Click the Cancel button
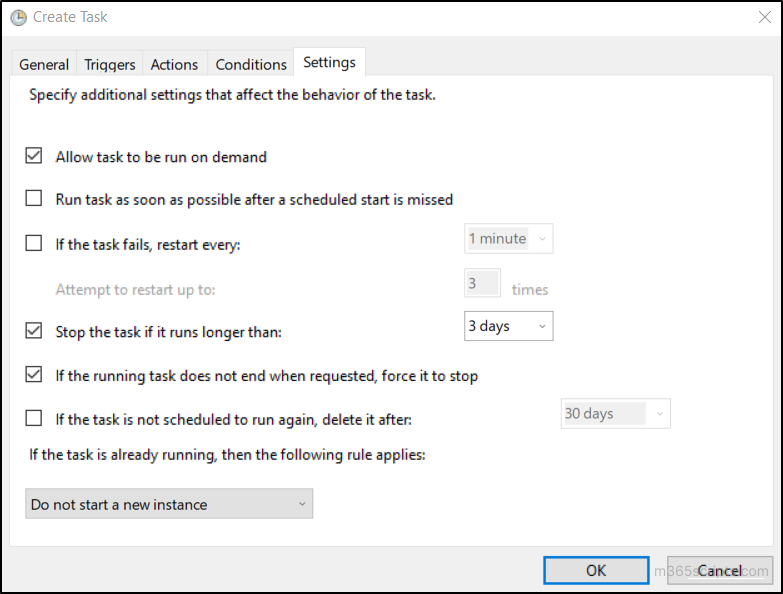Image resolution: width=783 pixels, height=594 pixels. pos(720,570)
